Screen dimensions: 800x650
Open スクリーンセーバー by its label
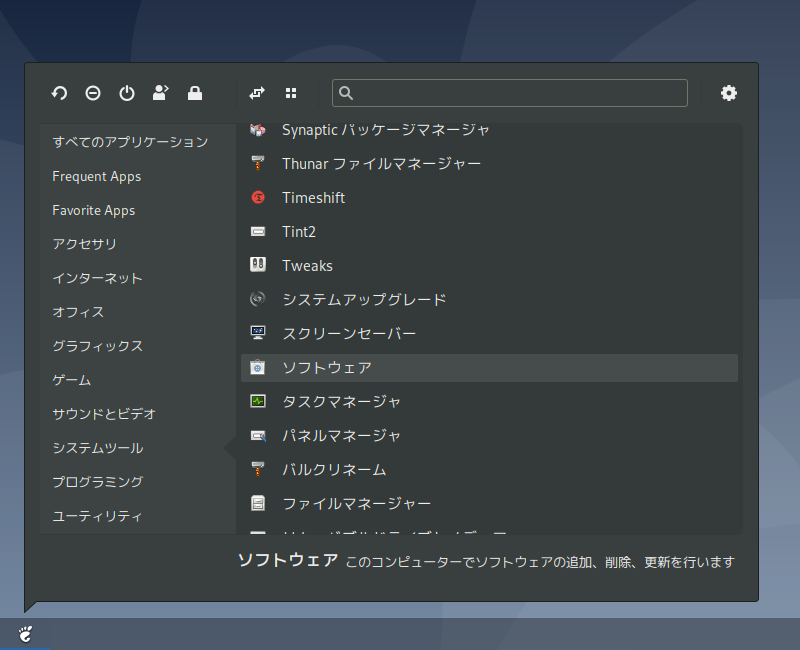(349, 334)
